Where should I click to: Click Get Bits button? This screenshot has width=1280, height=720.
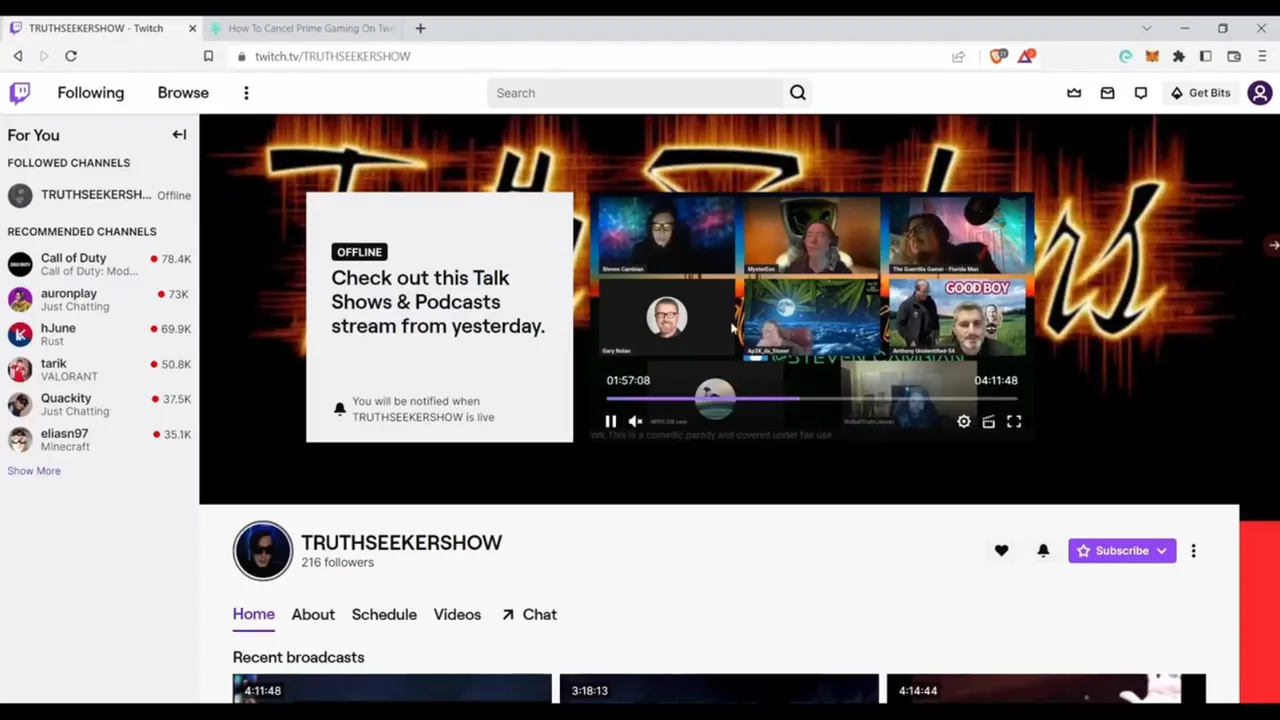coord(1200,93)
